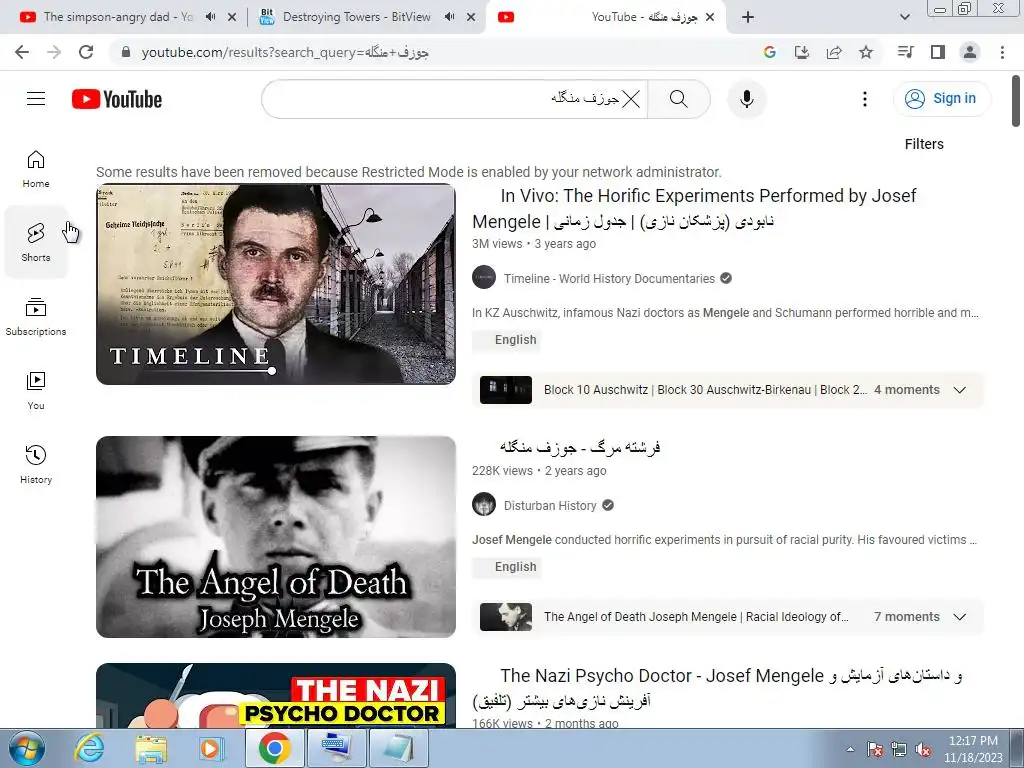The image size is (1024, 768).
Task: Run search with the magnifying glass button
Action: coord(679,99)
